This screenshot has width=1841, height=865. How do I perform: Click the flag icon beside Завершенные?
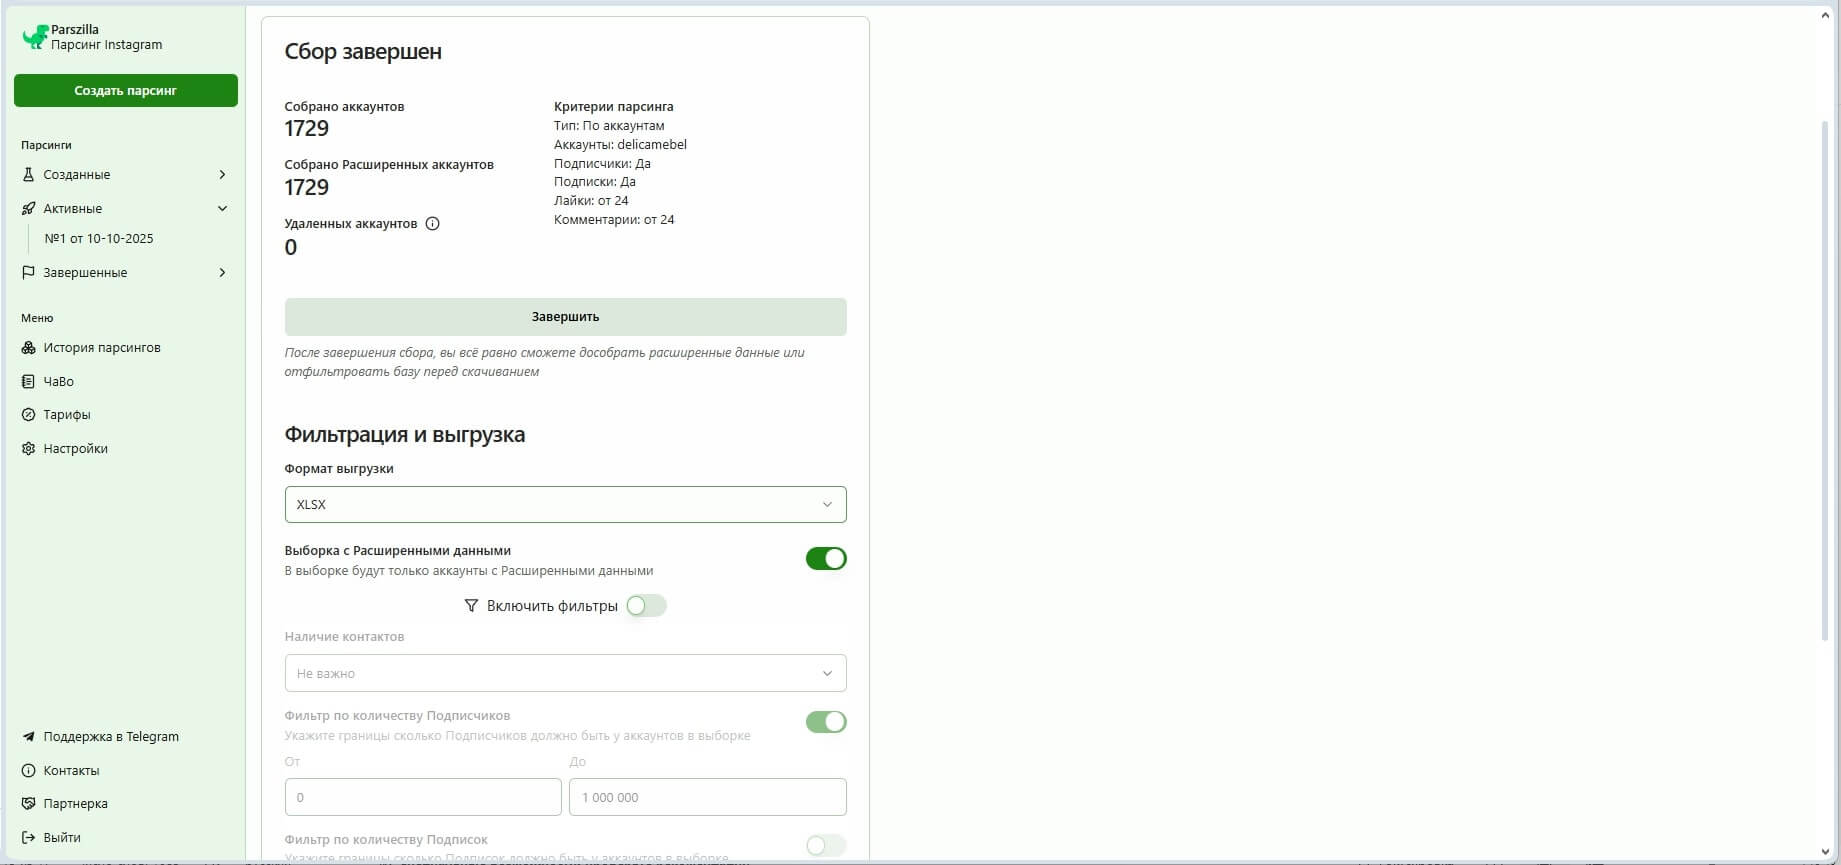(28, 272)
